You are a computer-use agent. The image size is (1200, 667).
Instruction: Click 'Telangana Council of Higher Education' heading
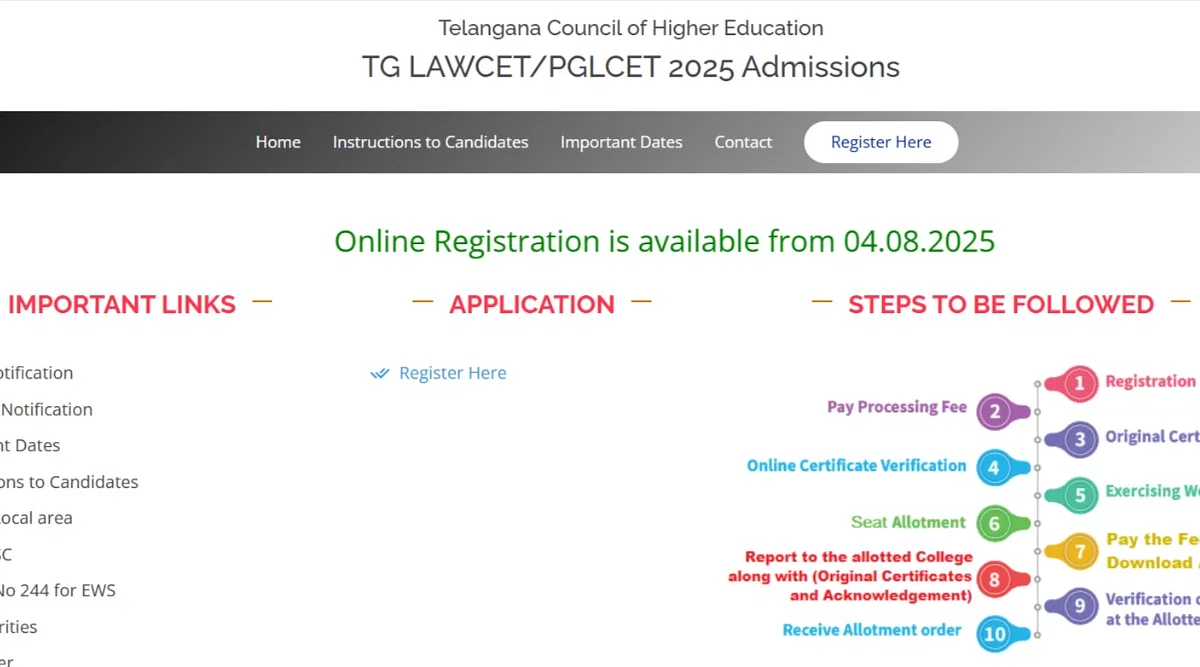(631, 28)
